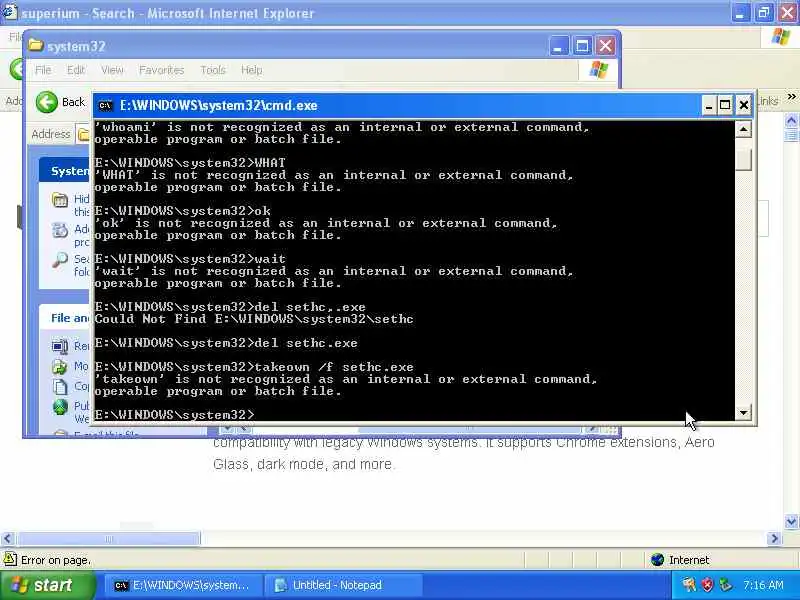
Task: Click the cmd.exe title bar console icon
Action: tap(106, 106)
